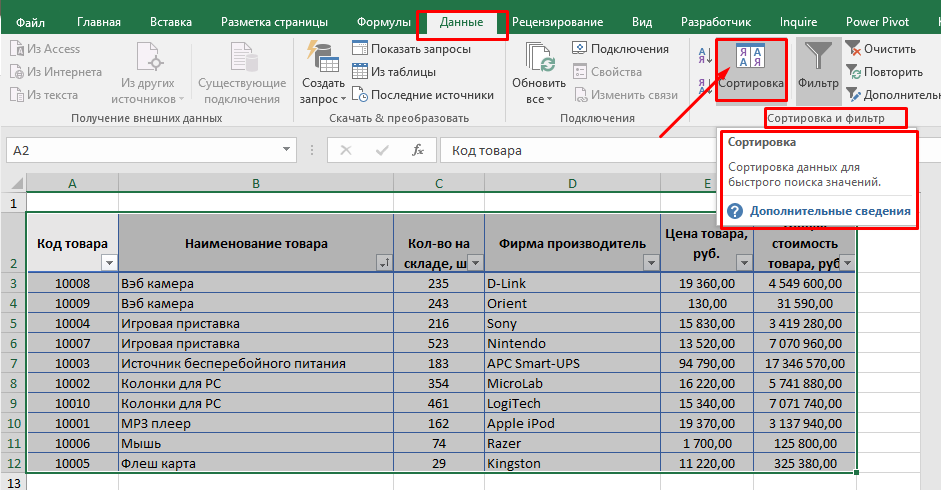Screen dimensions: 941x490
Task: Click the Name Box showing A2
Action: [143, 150]
